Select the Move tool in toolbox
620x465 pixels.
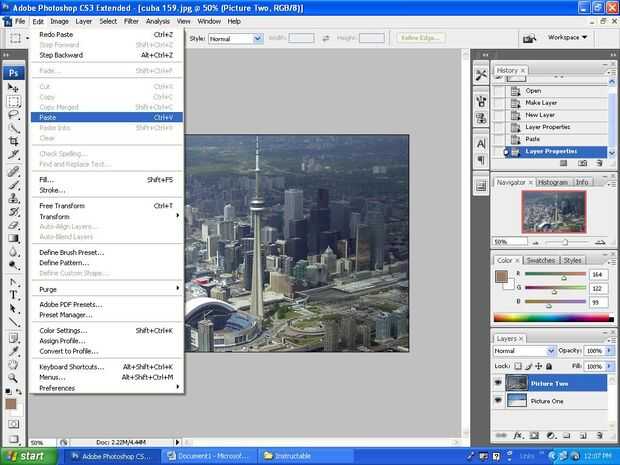coord(14,88)
